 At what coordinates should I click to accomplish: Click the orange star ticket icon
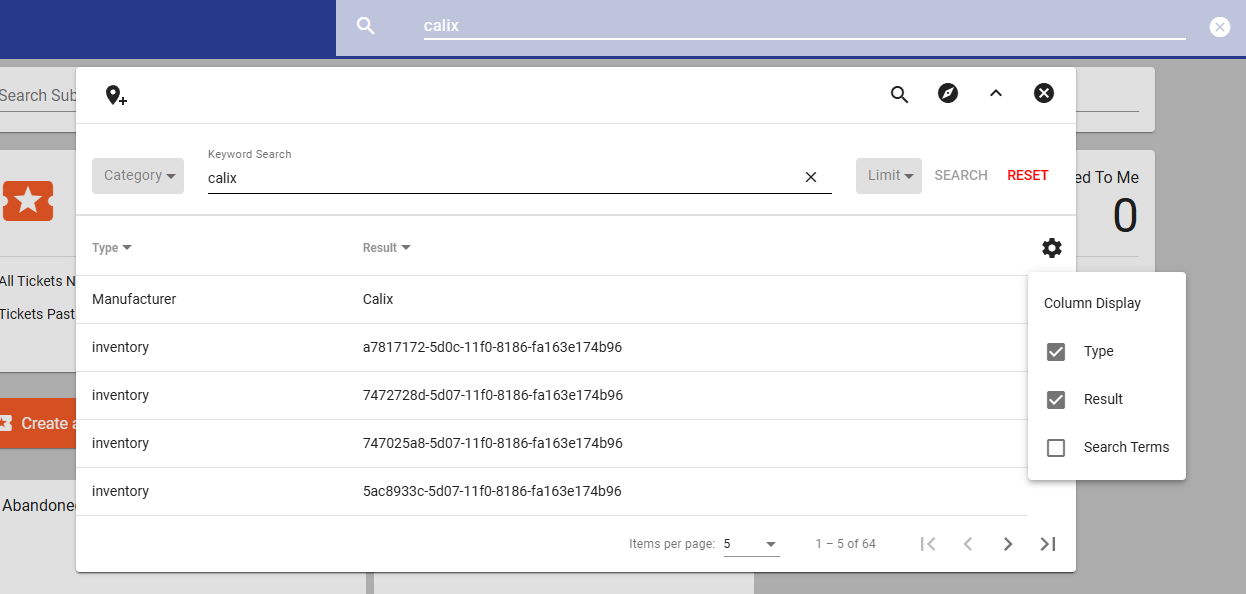(x=28, y=200)
